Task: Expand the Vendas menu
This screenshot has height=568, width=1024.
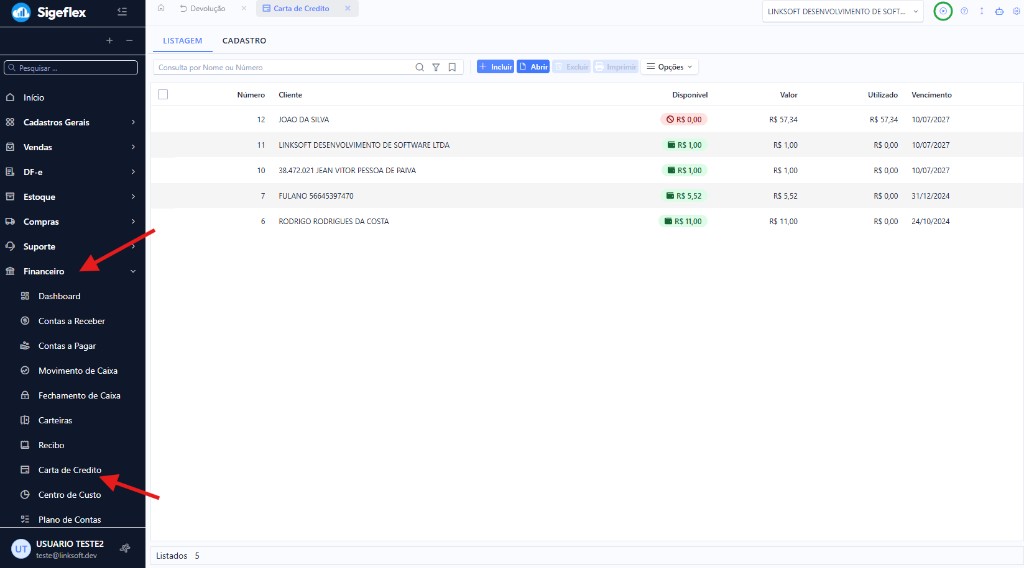Action: (72, 147)
